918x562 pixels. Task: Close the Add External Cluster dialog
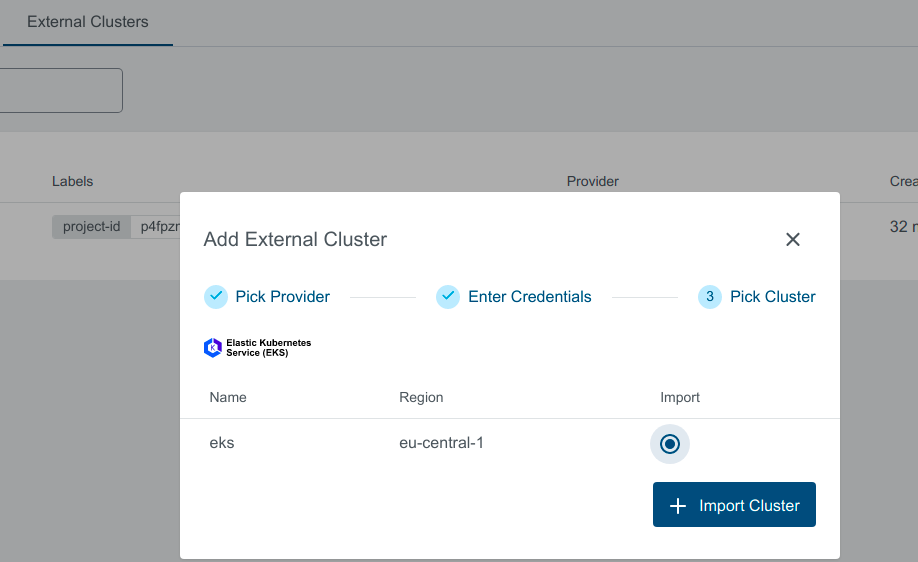[x=793, y=239]
